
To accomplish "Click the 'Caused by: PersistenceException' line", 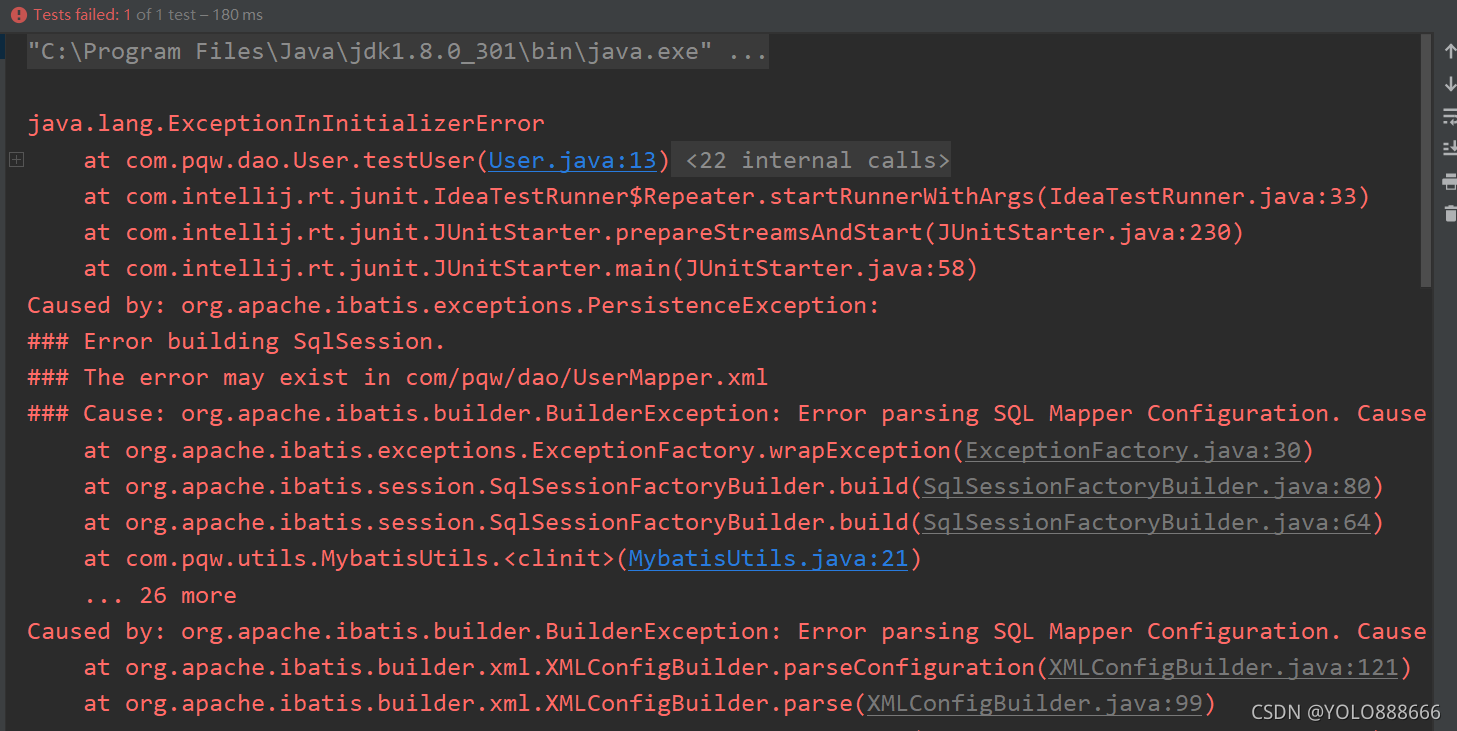I will (x=453, y=305).
